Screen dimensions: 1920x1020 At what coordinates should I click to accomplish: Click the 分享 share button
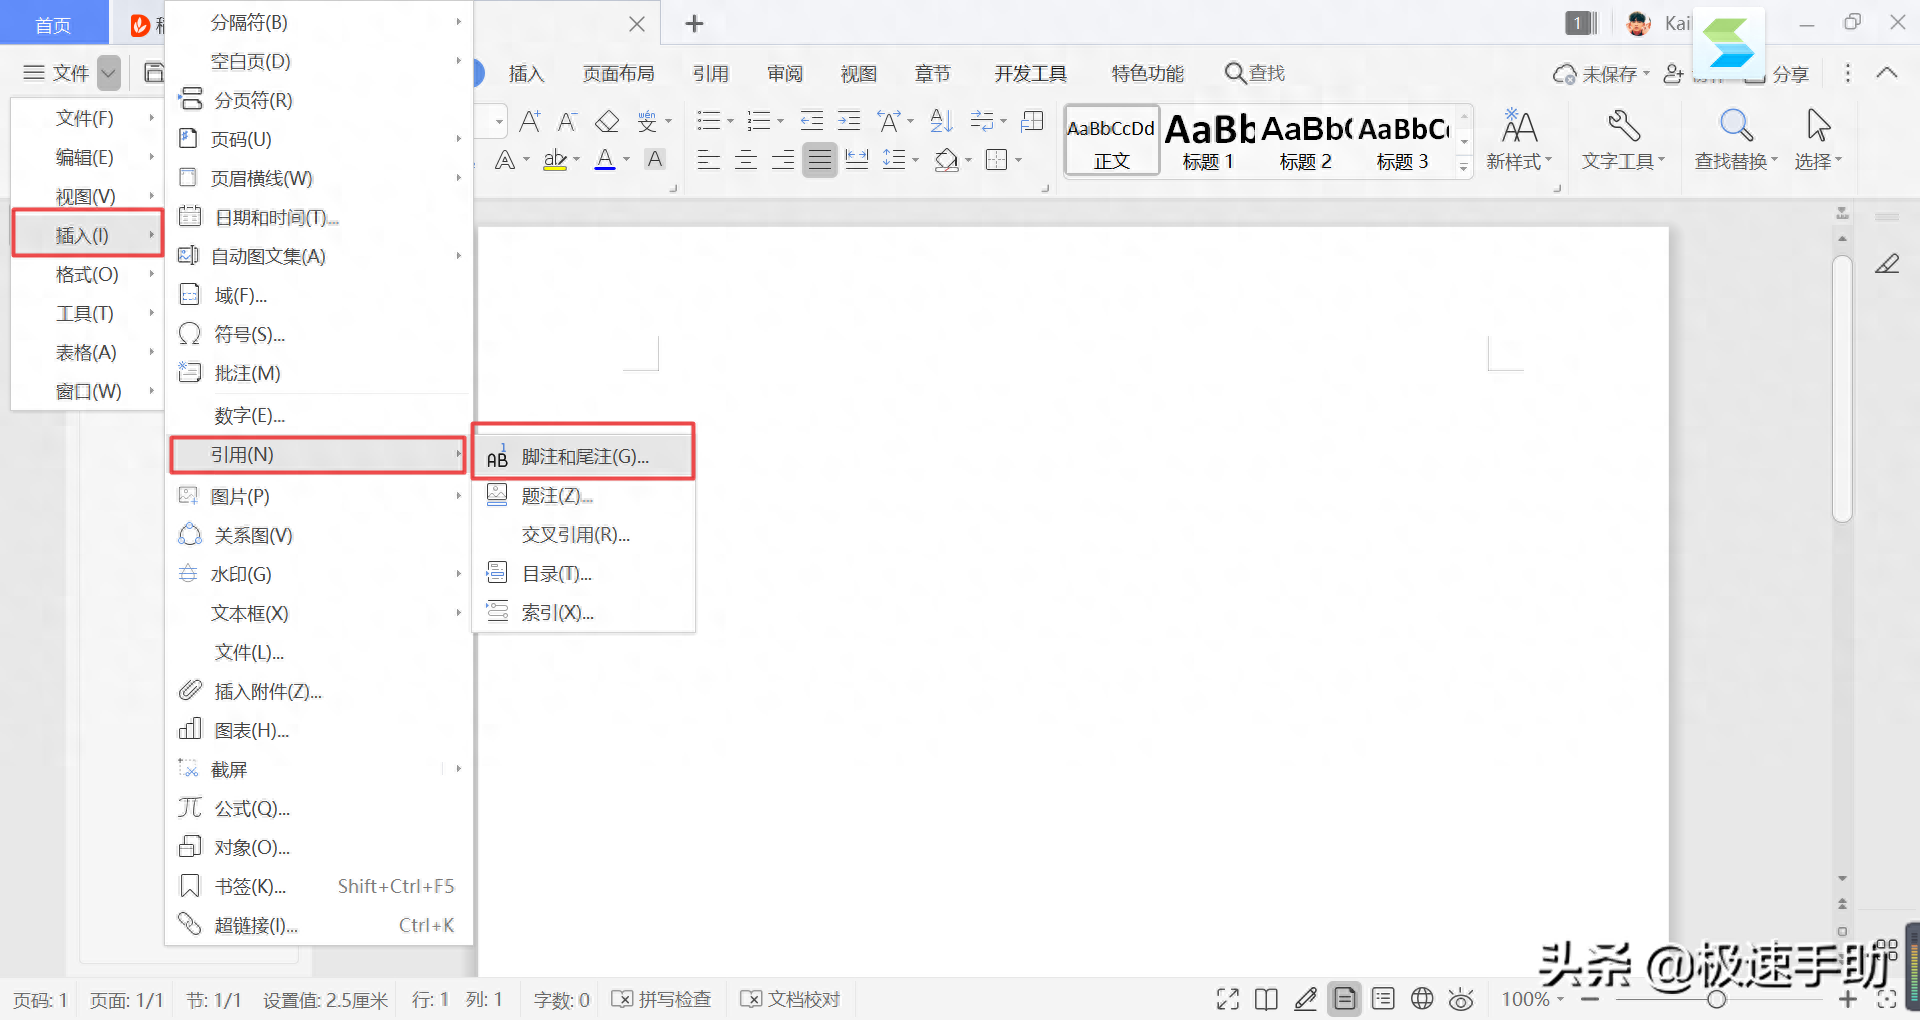pyautogui.click(x=1777, y=74)
